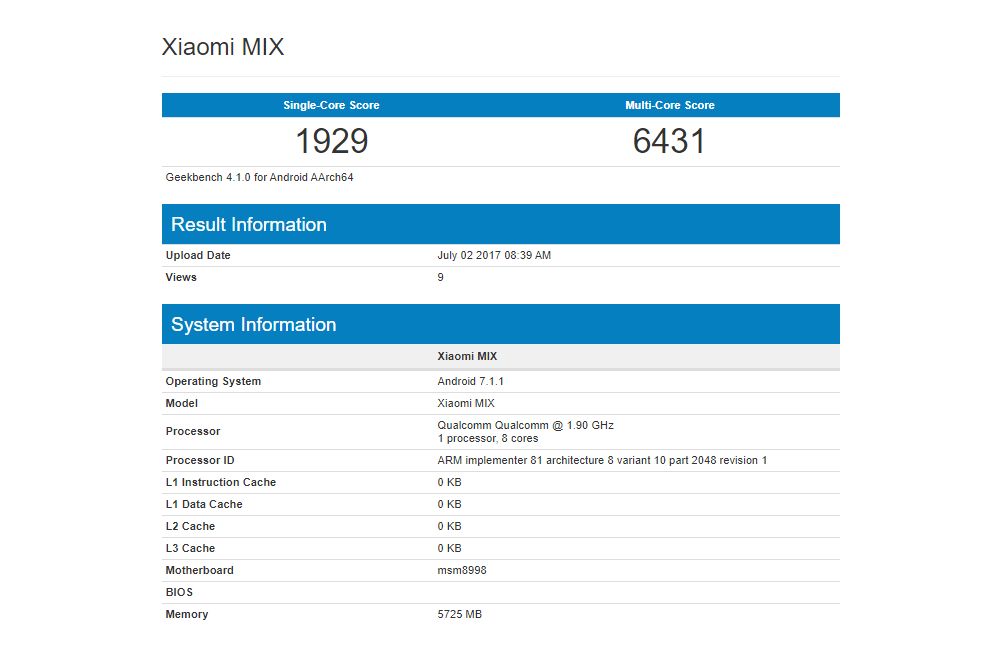
Task: Open the Xiaomi MIX page title link
Action: coord(222,47)
